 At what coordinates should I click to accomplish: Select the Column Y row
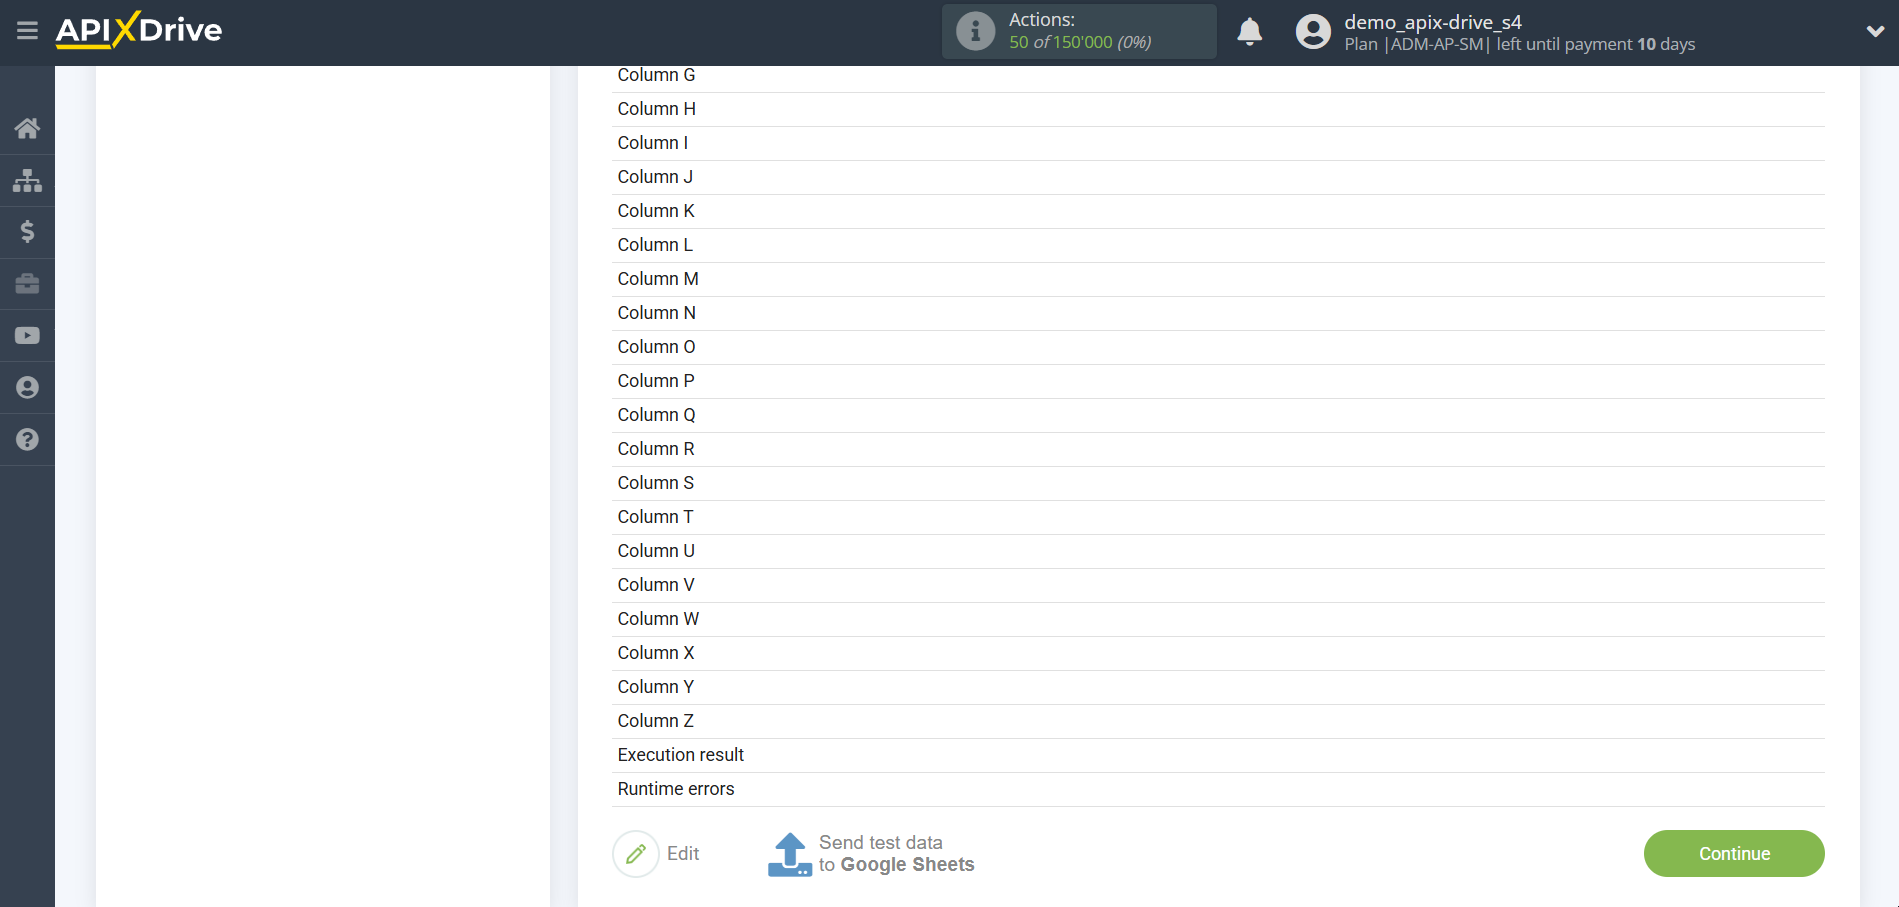click(1218, 687)
